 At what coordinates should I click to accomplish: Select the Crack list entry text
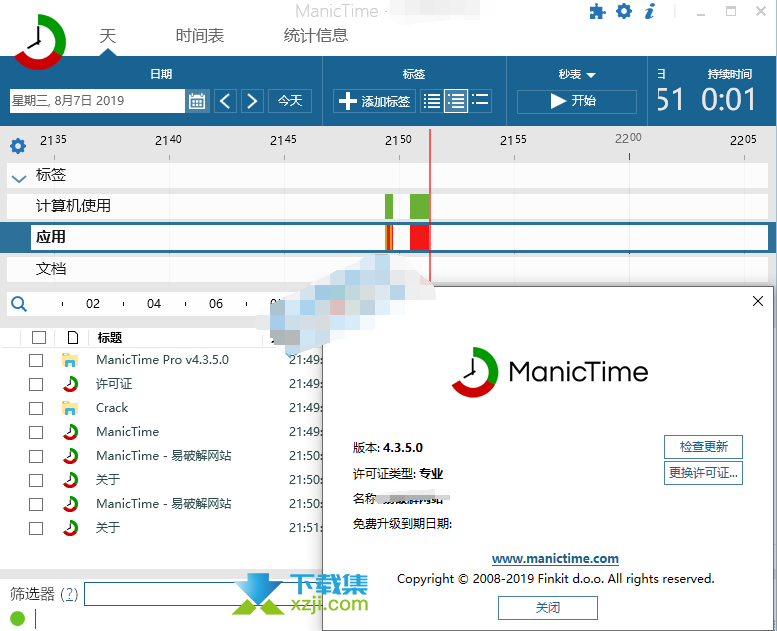[x=112, y=408]
